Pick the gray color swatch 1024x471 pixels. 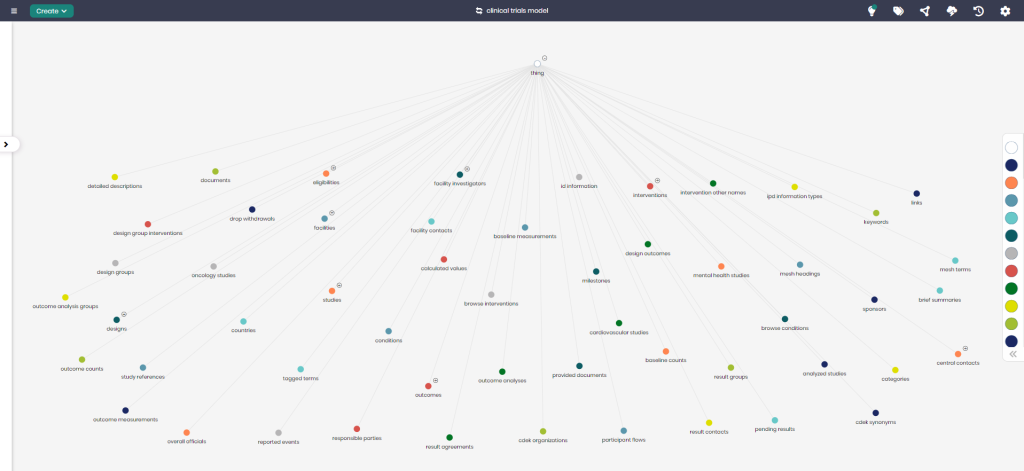[1011, 253]
